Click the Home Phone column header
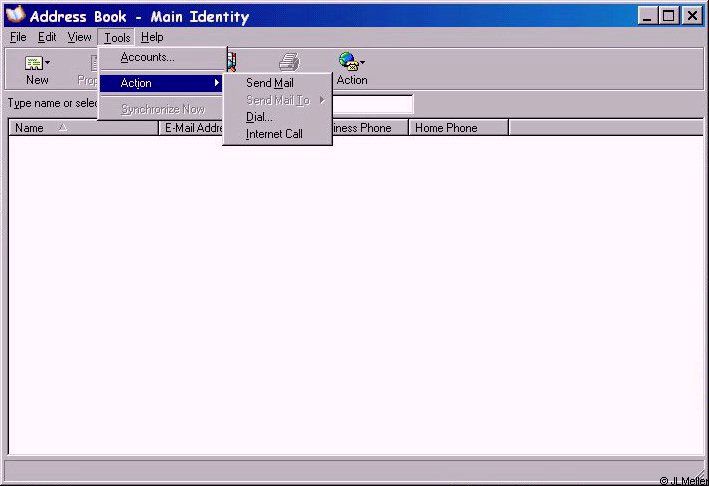The width and height of the screenshot is (709, 486). (x=458, y=128)
